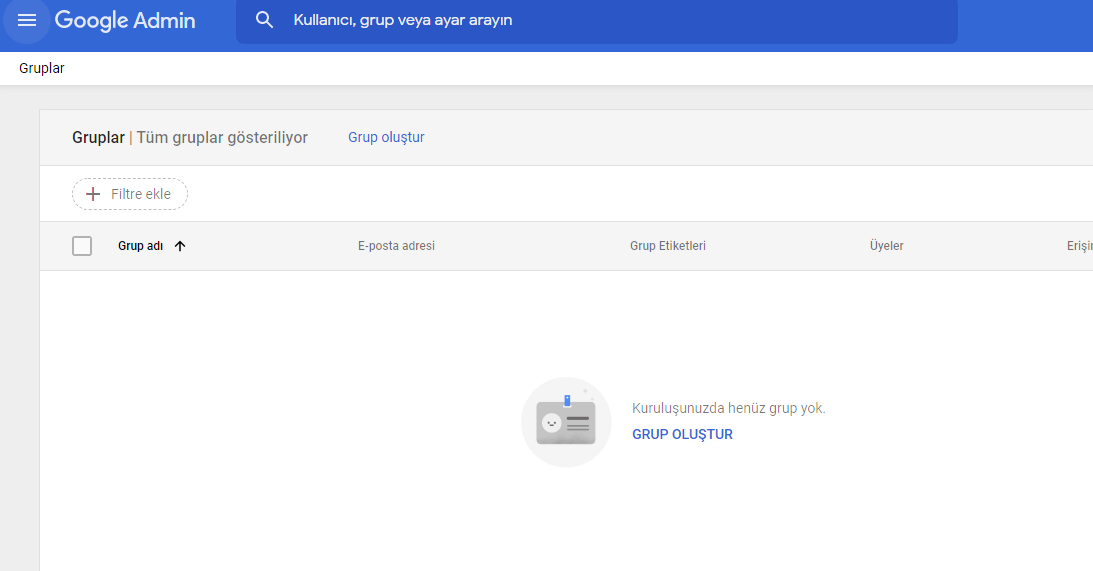1093x571 pixels.
Task: Select the Gruplar breadcrumb
Action: pos(42,69)
